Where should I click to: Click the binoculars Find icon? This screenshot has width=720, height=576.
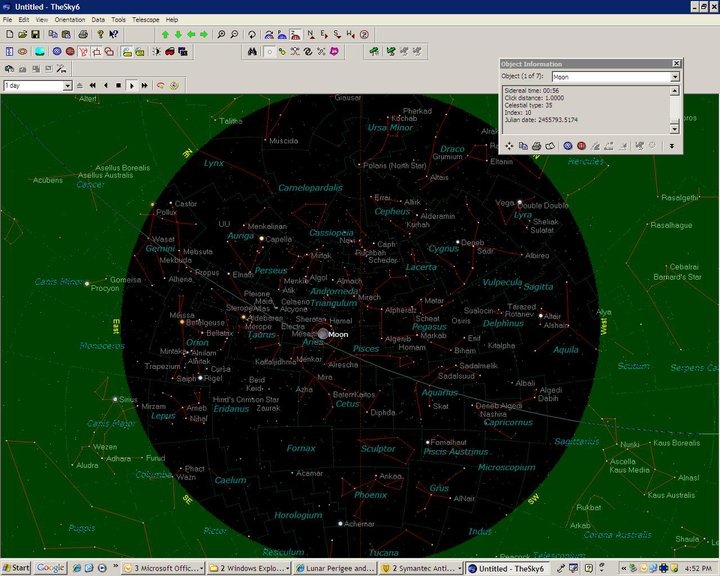[252, 51]
